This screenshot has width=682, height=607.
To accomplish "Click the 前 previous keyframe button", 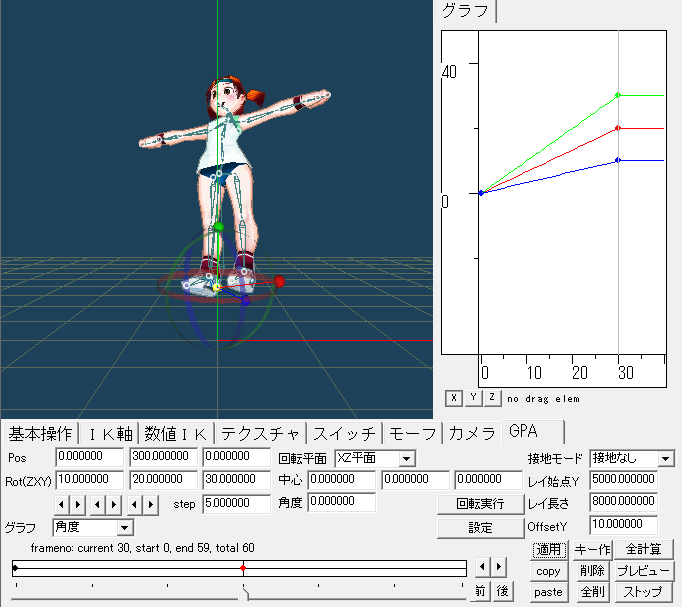I will coord(481,591).
